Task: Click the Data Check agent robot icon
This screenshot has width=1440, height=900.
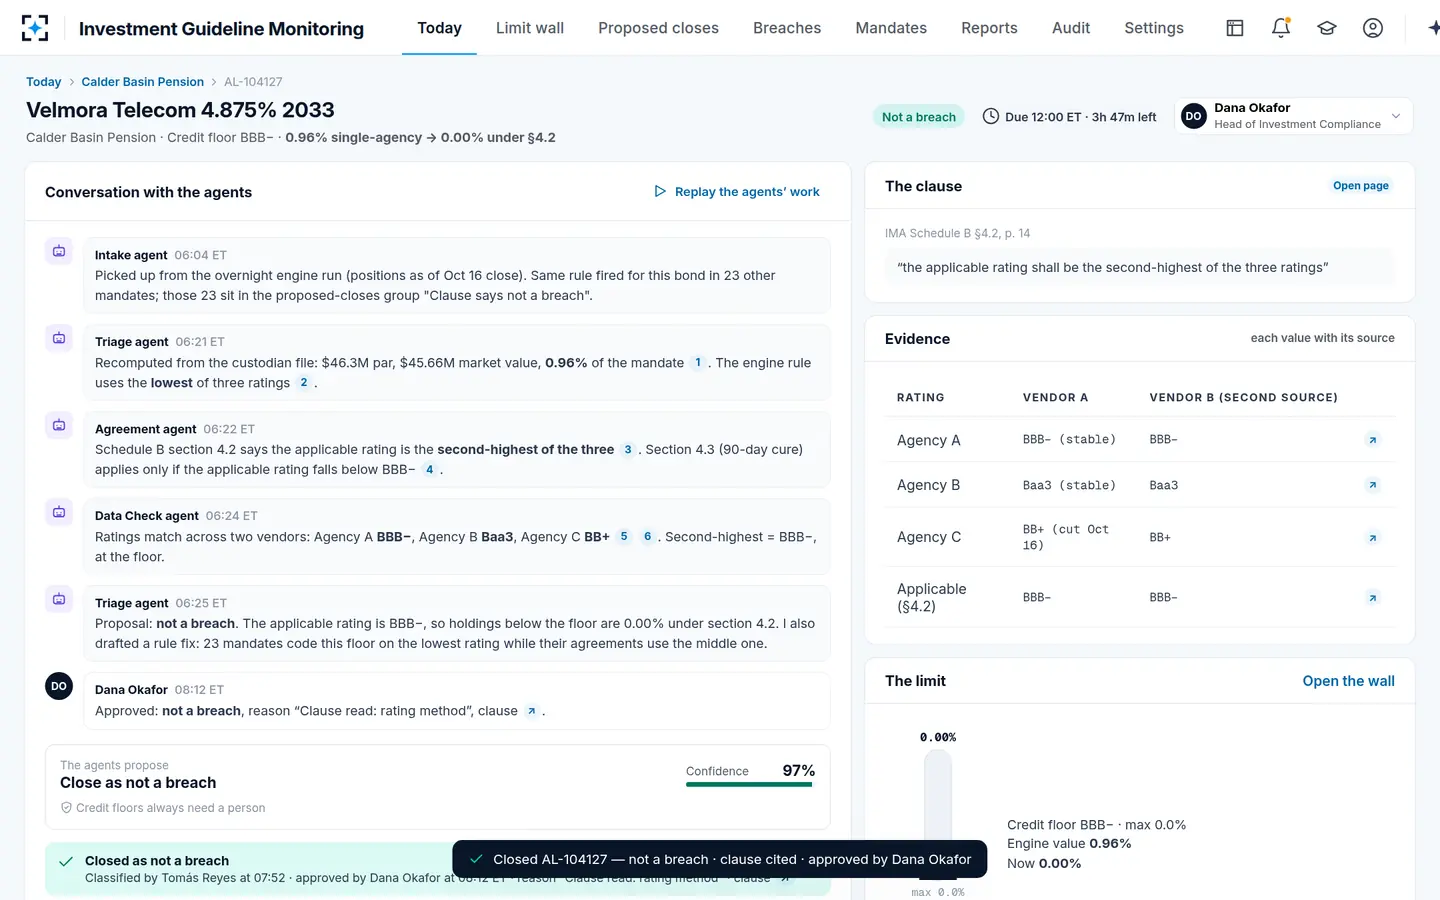Action: (59, 512)
